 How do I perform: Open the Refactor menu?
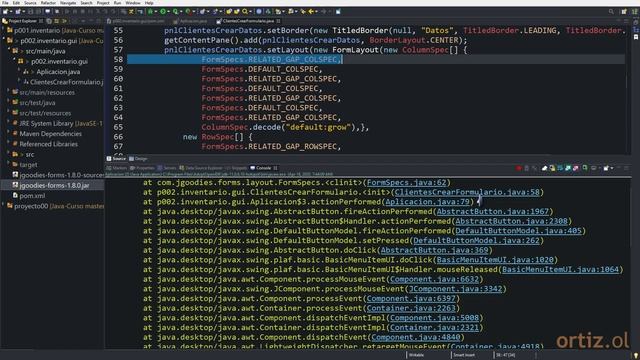coord(48,3)
